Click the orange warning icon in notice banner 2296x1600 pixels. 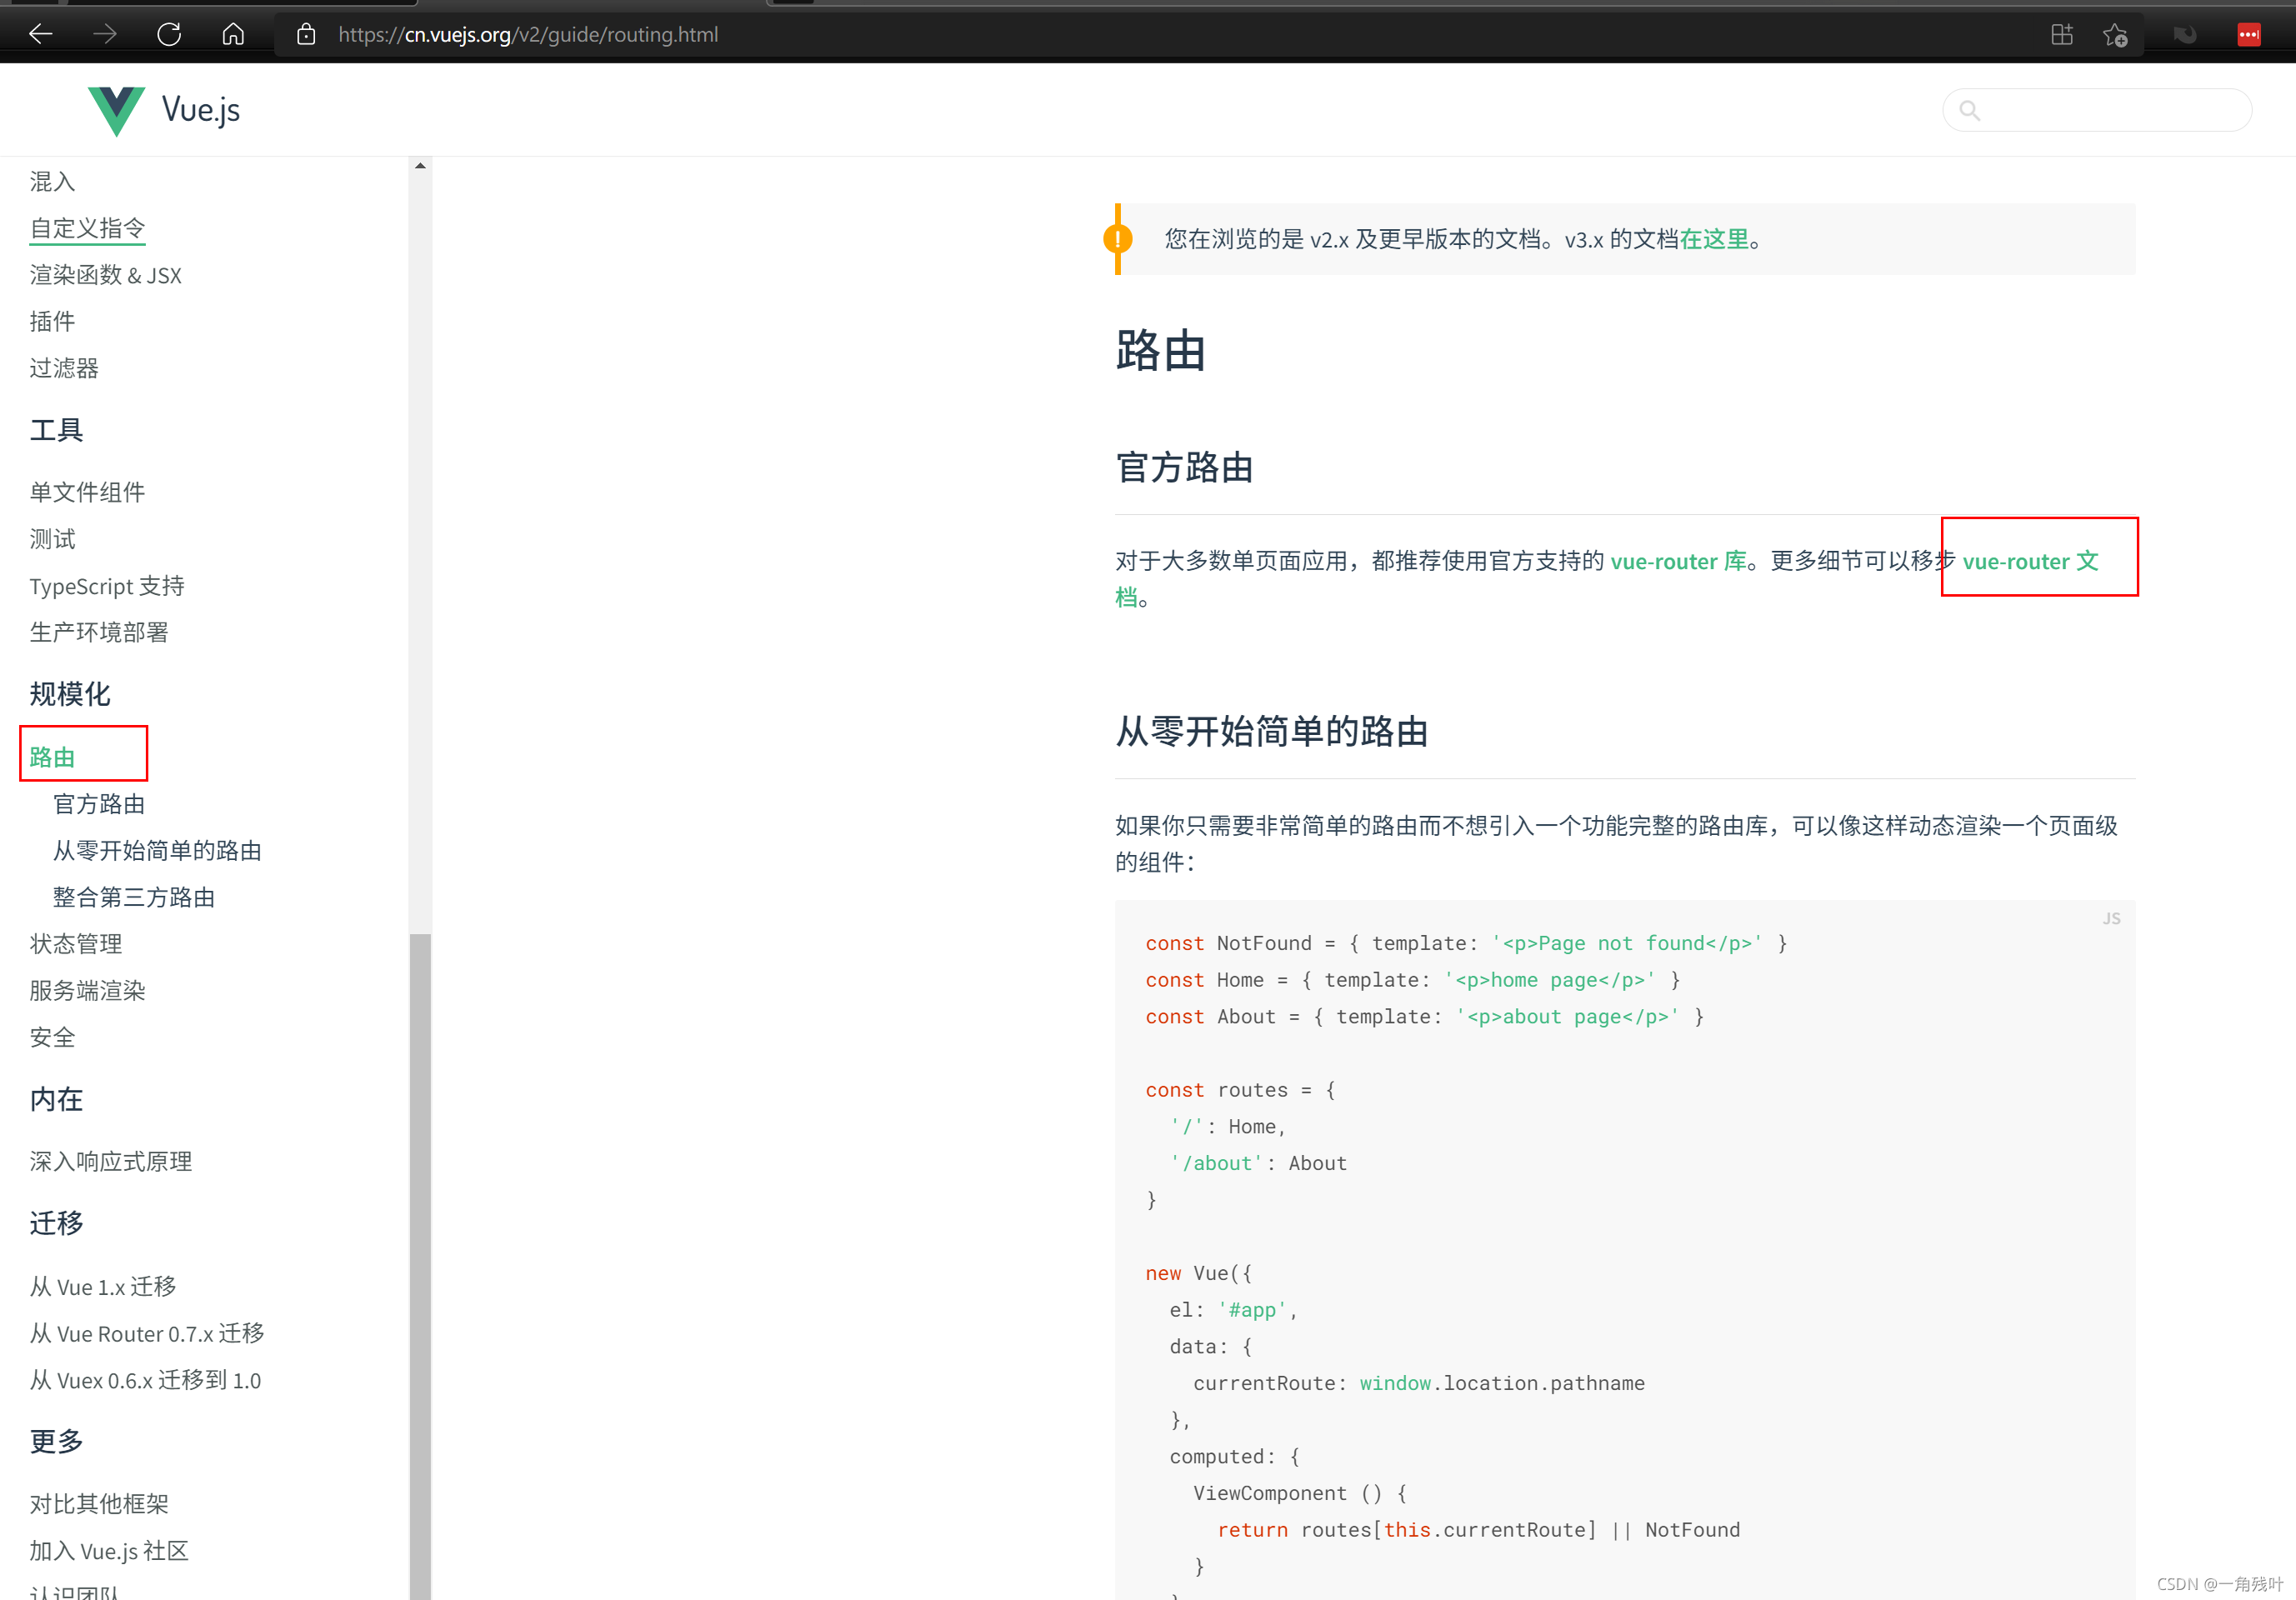[1119, 239]
